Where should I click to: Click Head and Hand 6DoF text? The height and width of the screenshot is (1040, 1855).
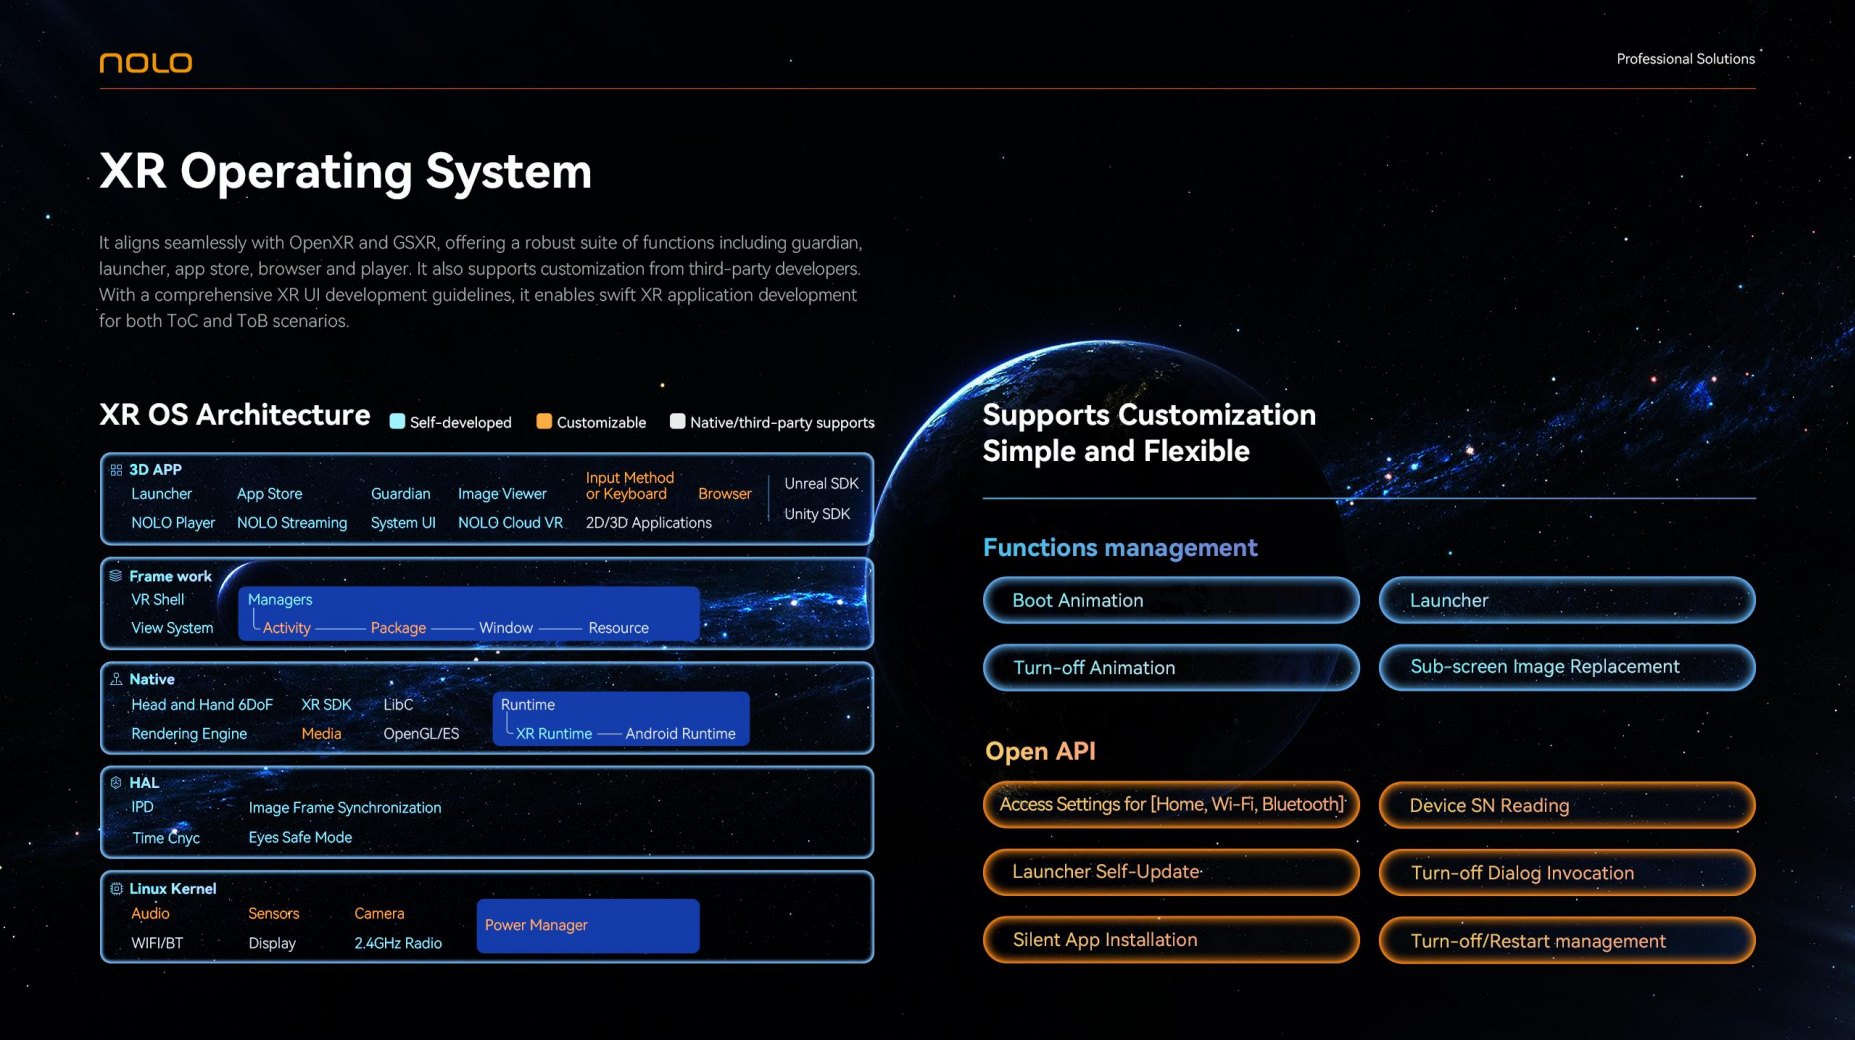(x=202, y=705)
